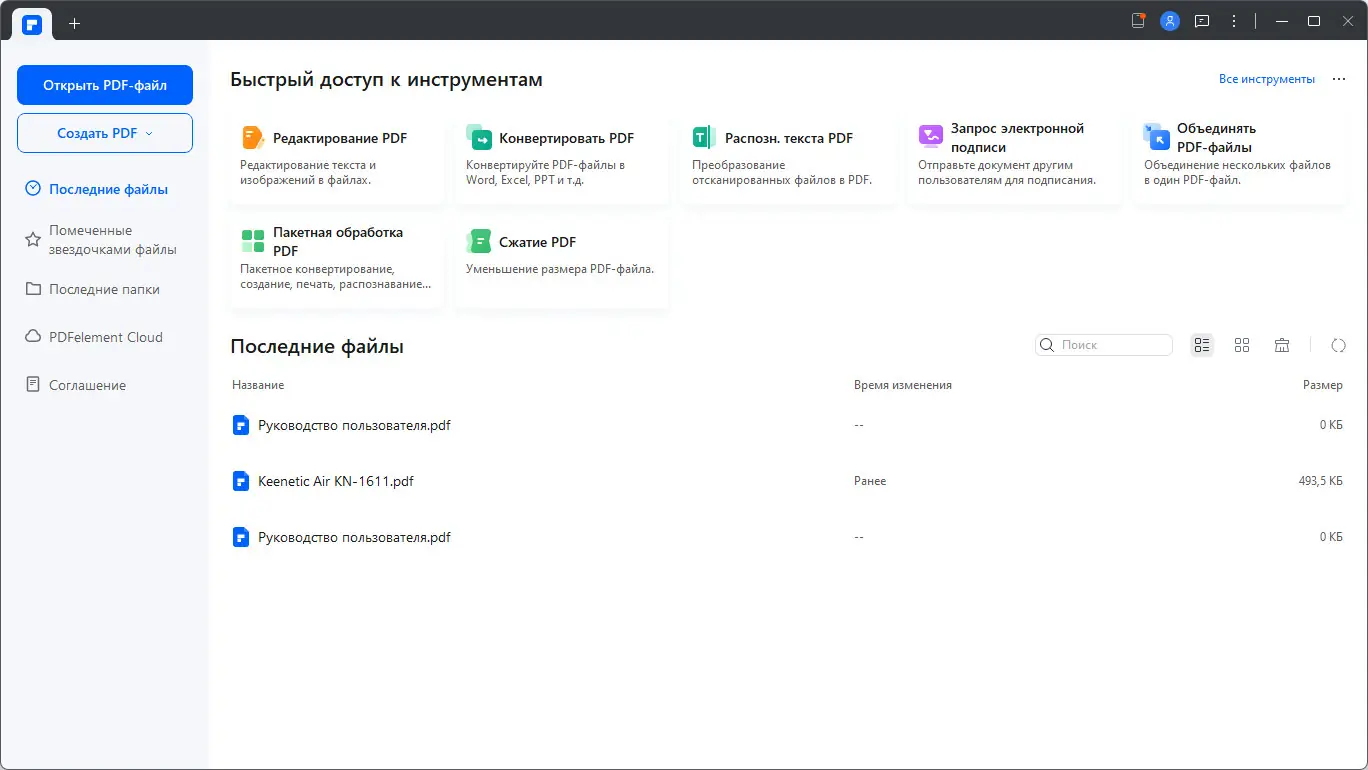Open the ellipsis menu next to Все инструменты
Screen dimensions: 1368x770
pos(1338,78)
